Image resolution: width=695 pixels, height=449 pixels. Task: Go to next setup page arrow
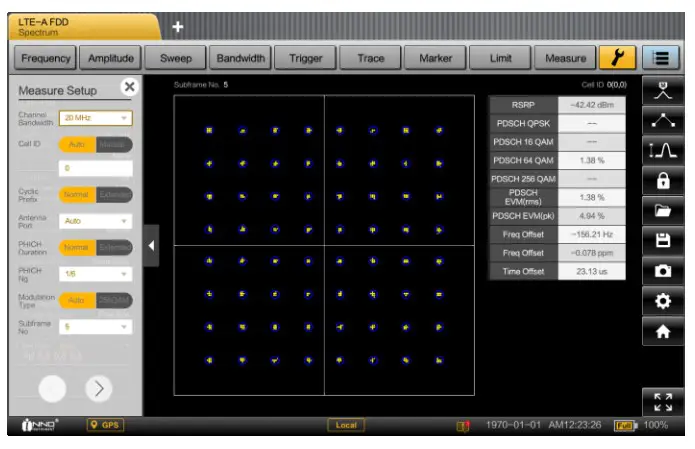[98, 389]
